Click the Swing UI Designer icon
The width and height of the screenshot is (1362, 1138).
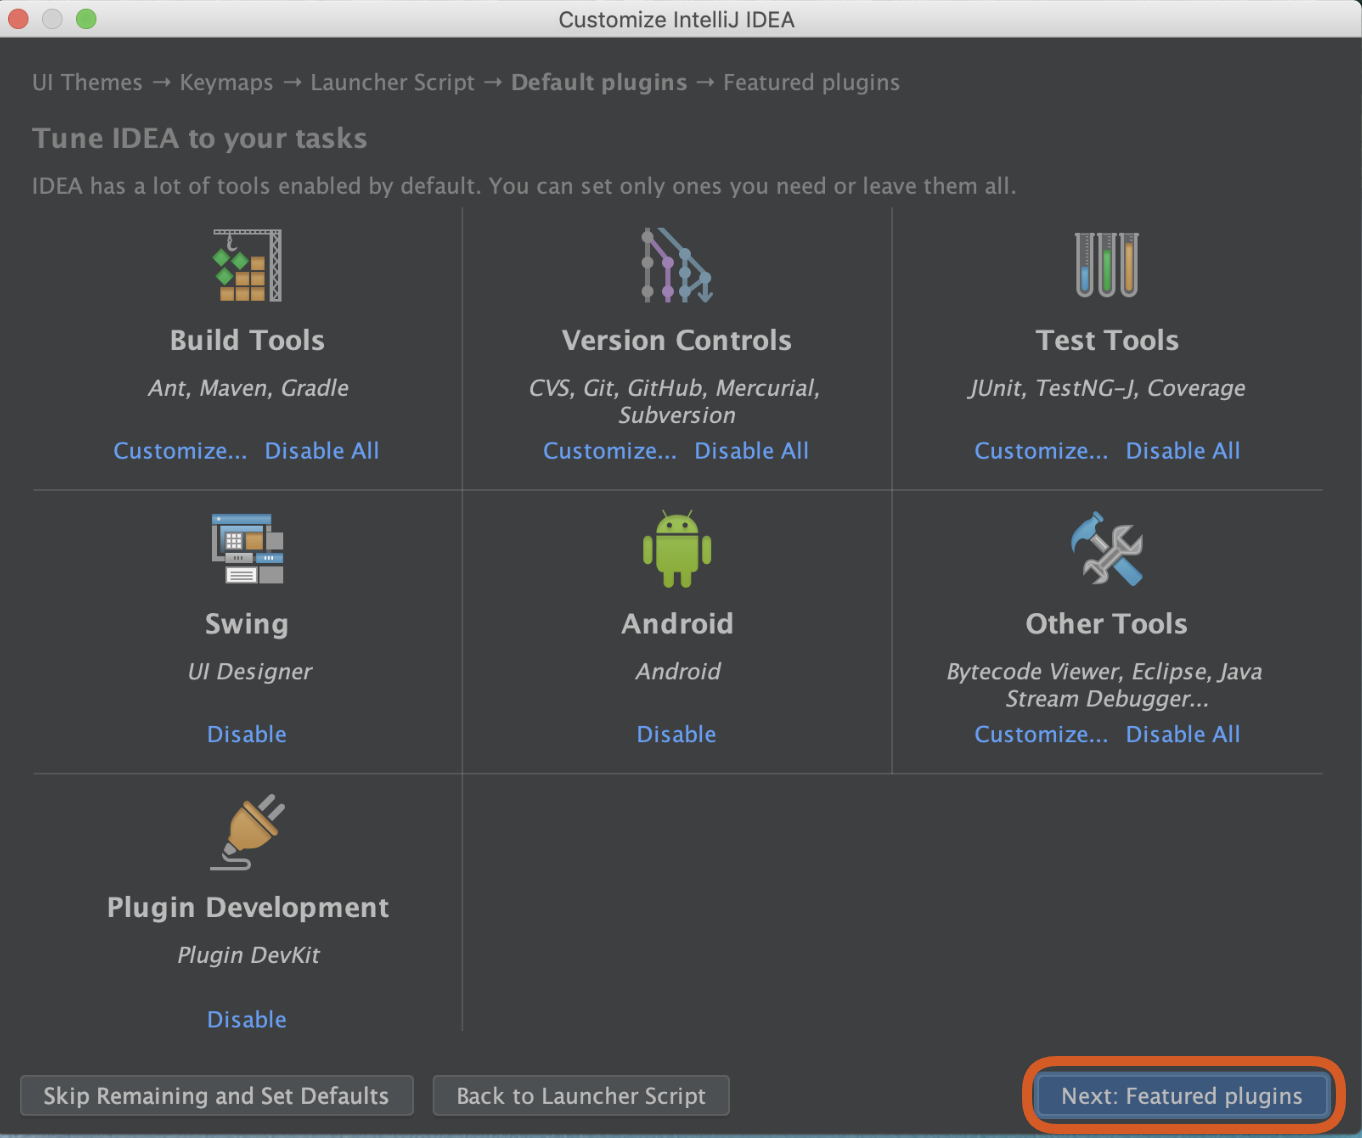coord(247,548)
